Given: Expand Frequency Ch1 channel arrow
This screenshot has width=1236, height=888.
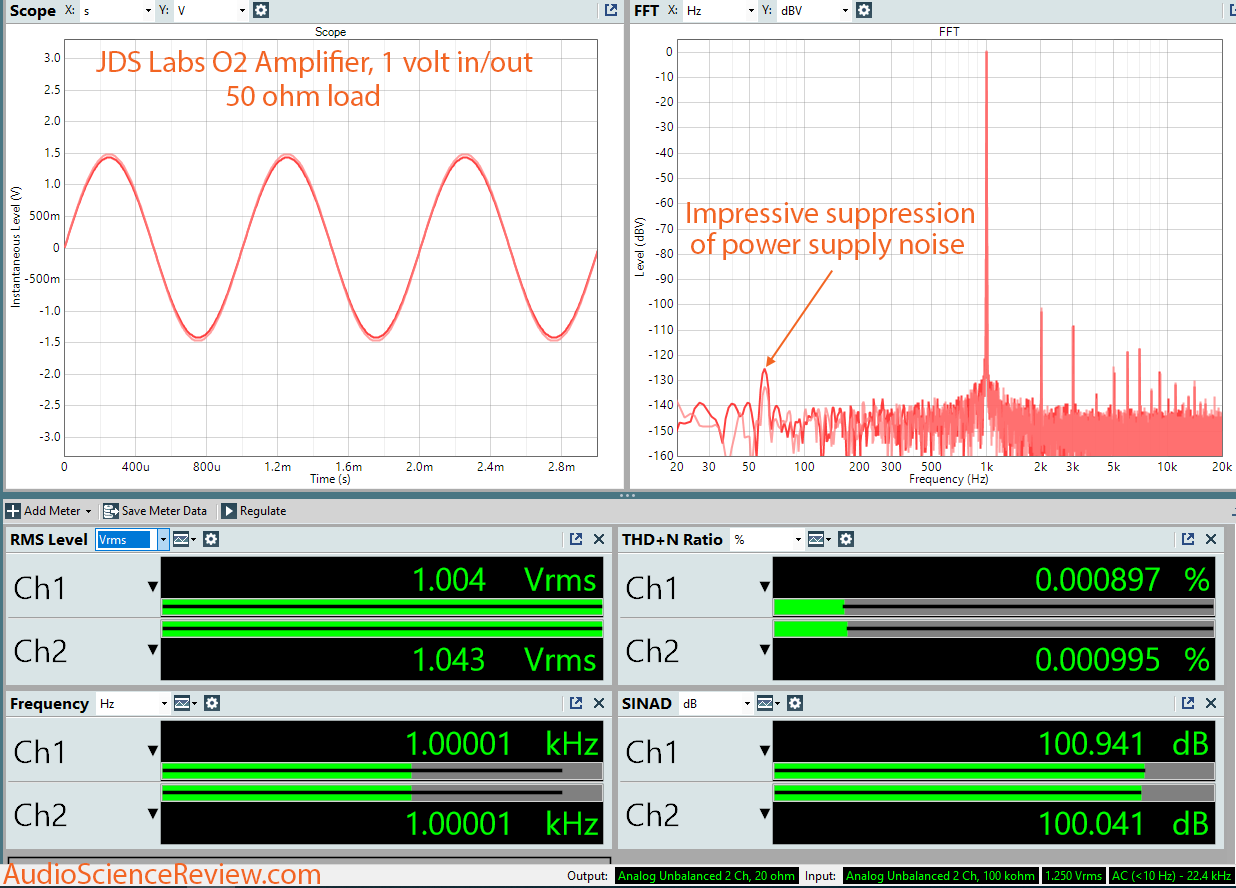Looking at the screenshot, I should [x=153, y=751].
